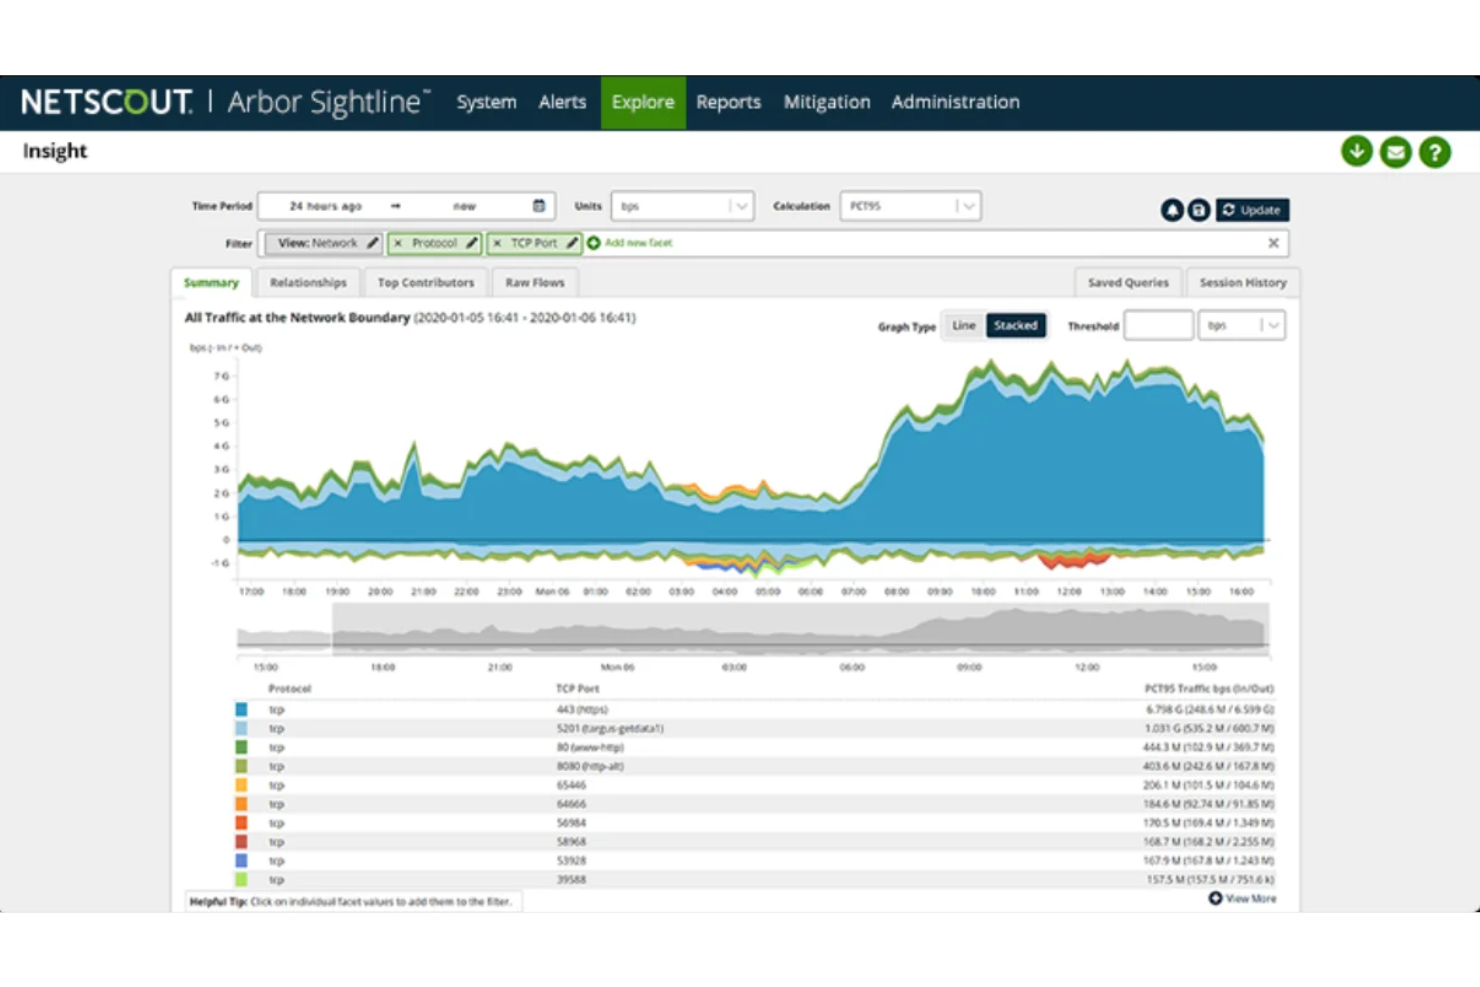Click the Update button

click(1252, 210)
